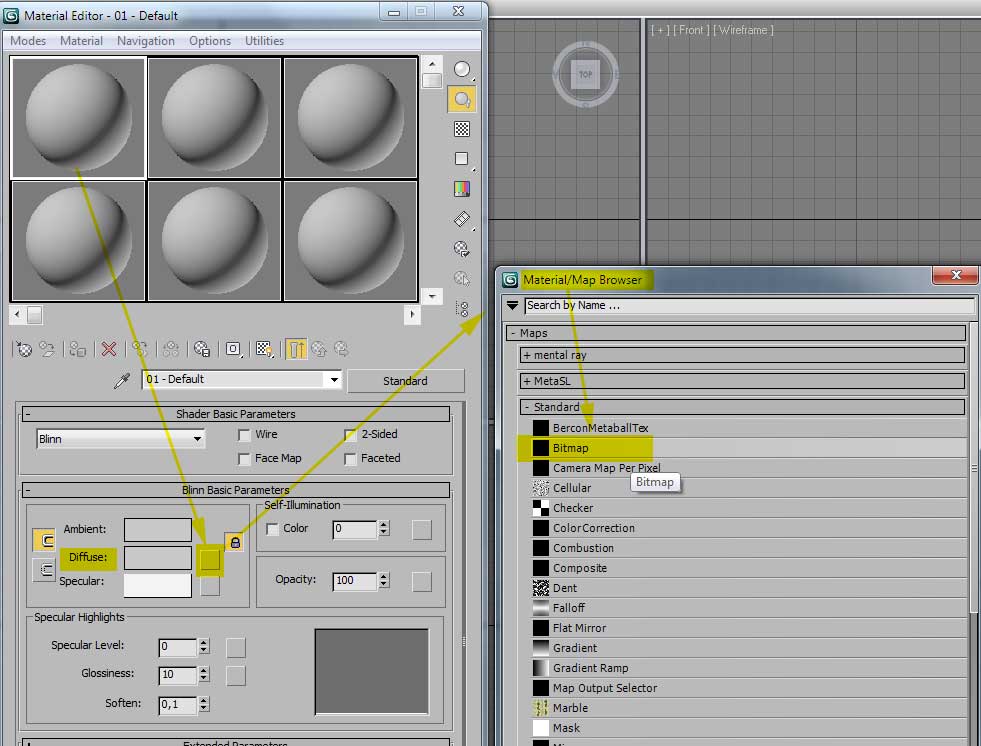Viewport: 981px width, 746px height.
Task: Click the Go to Parent icon
Action: 319,349
